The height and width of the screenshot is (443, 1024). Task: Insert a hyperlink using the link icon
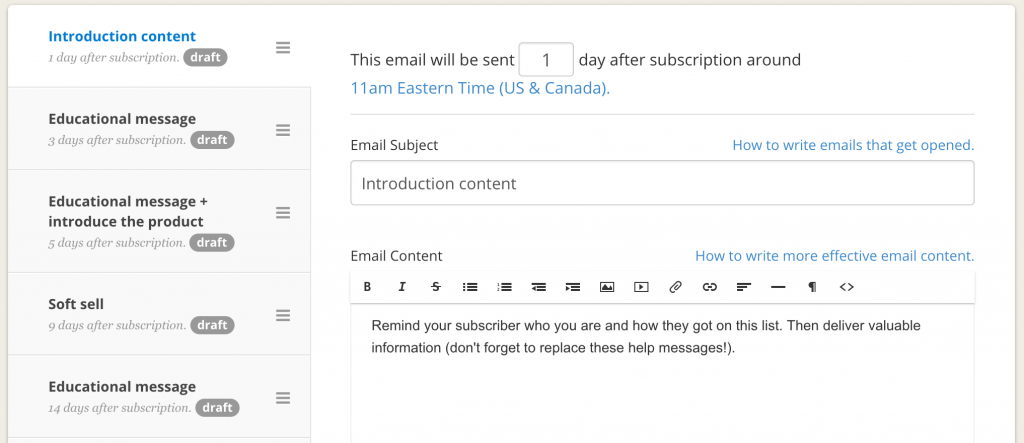tap(709, 287)
